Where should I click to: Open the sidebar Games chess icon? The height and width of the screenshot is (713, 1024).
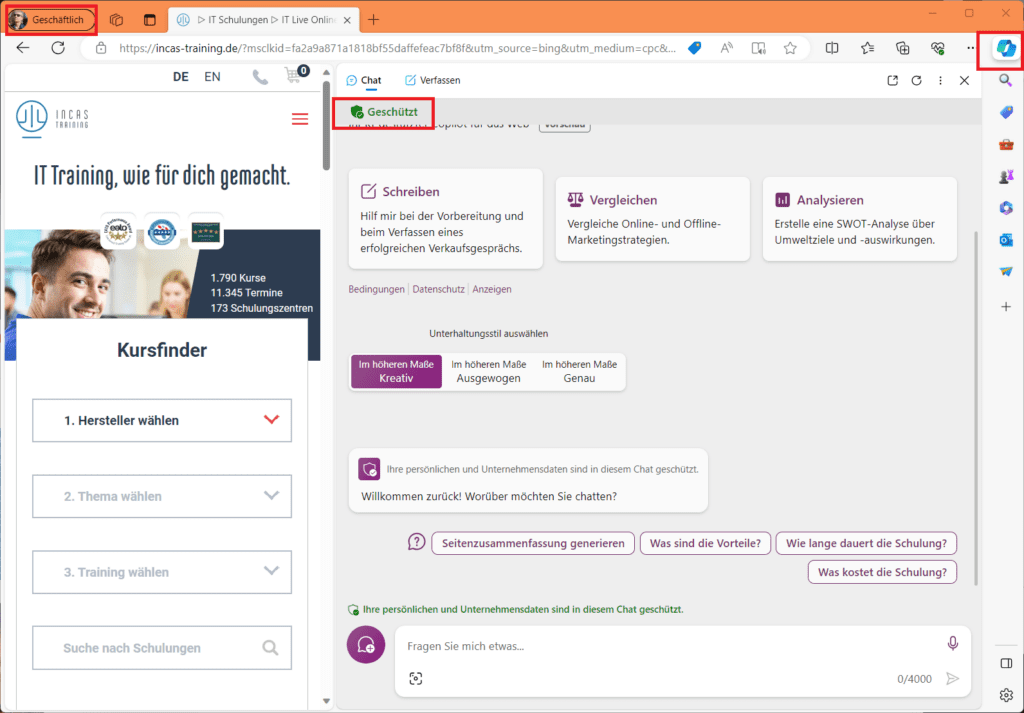click(x=1006, y=176)
